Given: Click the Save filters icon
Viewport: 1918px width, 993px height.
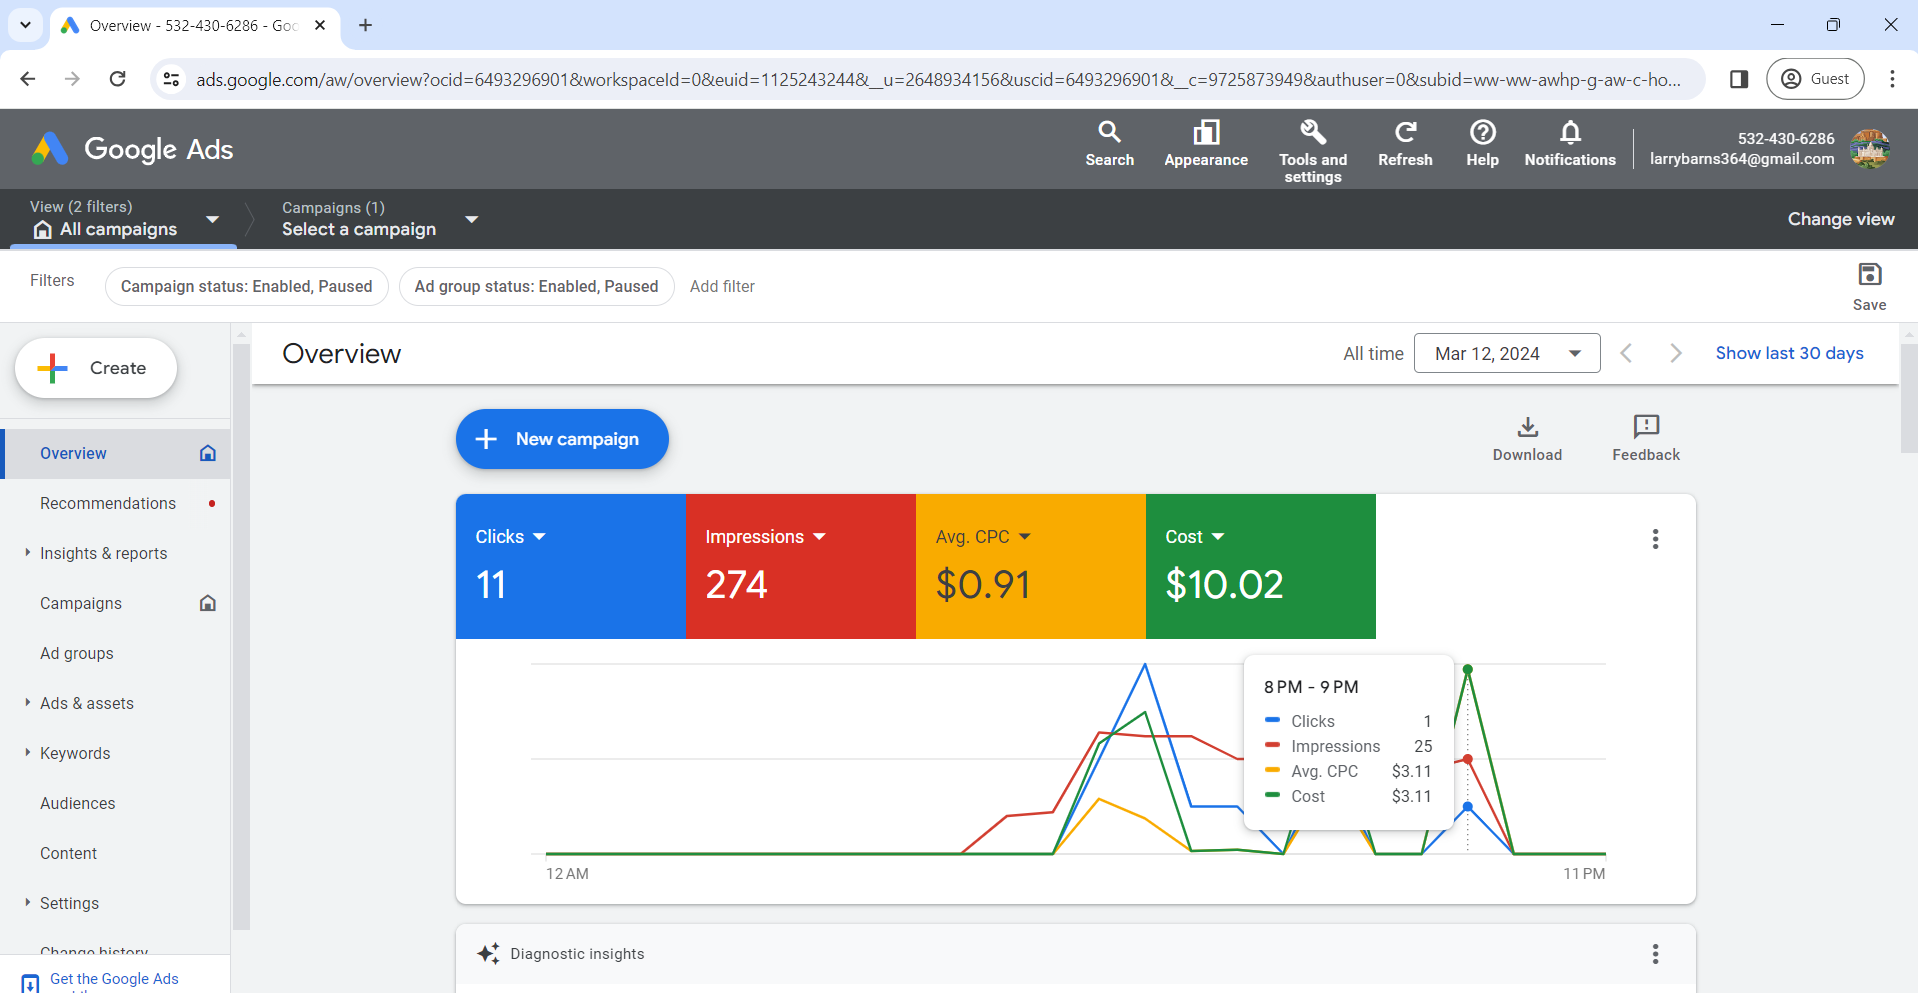Looking at the screenshot, I should pos(1869,275).
